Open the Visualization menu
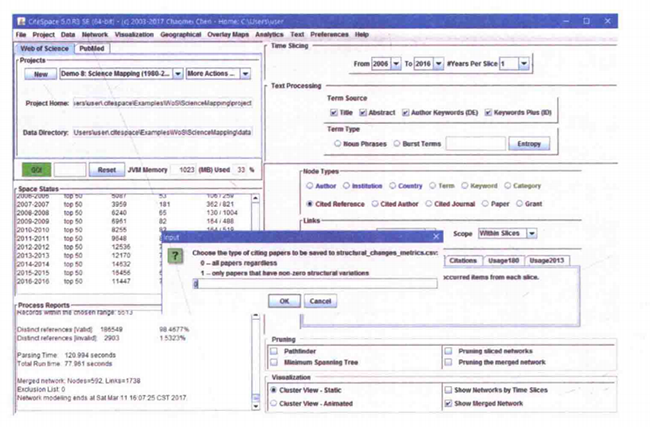 click(x=133, y=34)
